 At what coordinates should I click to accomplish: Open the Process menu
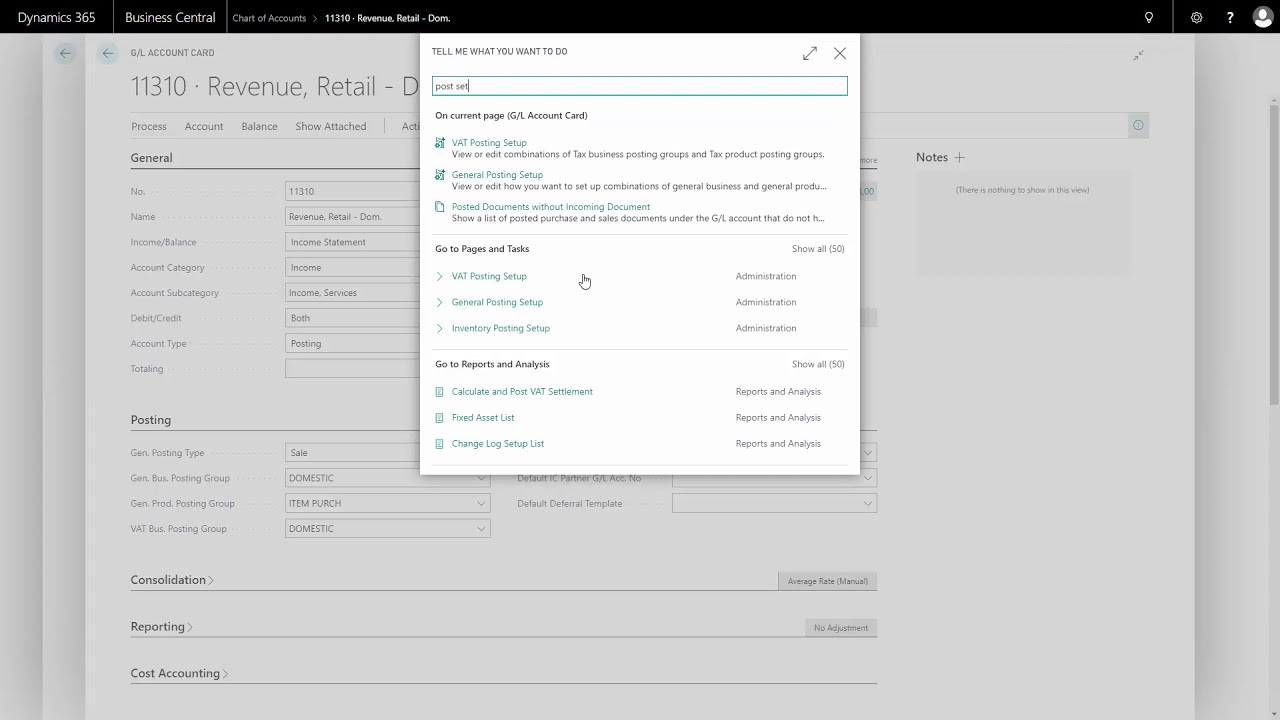point(149,126)
